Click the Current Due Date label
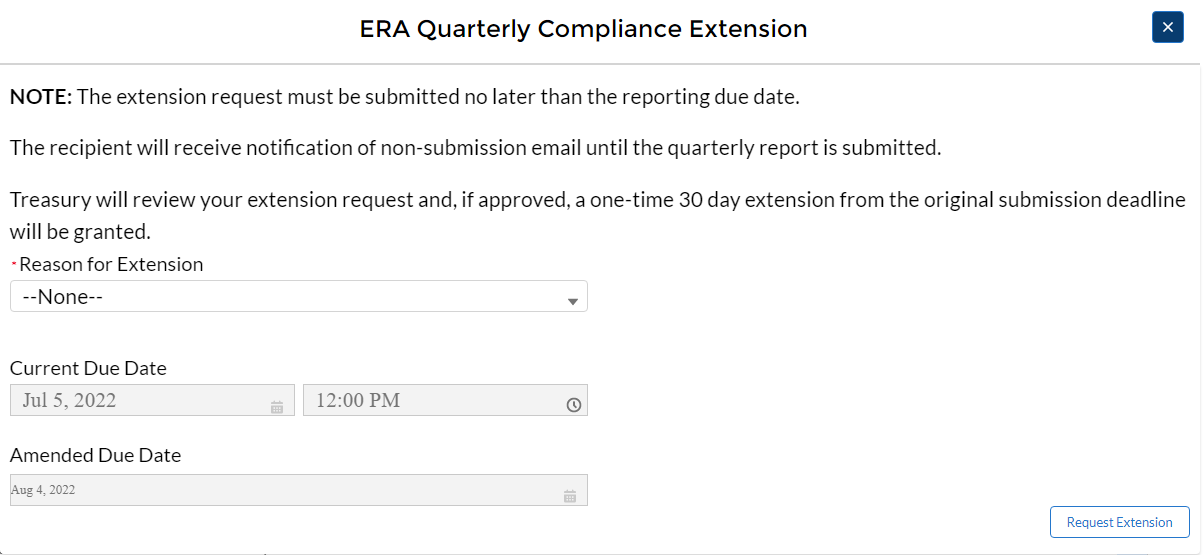This screenshot has height=555, width=1203. (x=88, y=368)
